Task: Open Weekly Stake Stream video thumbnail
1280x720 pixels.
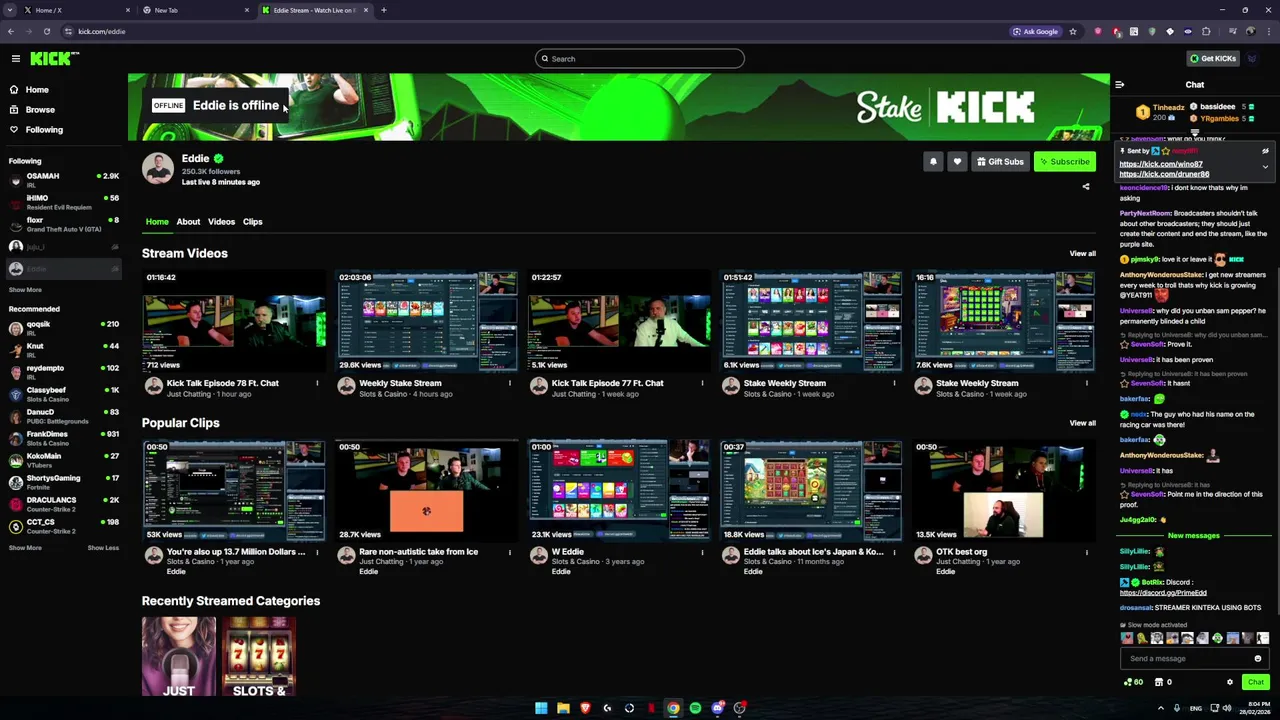Action: [426, 321]
